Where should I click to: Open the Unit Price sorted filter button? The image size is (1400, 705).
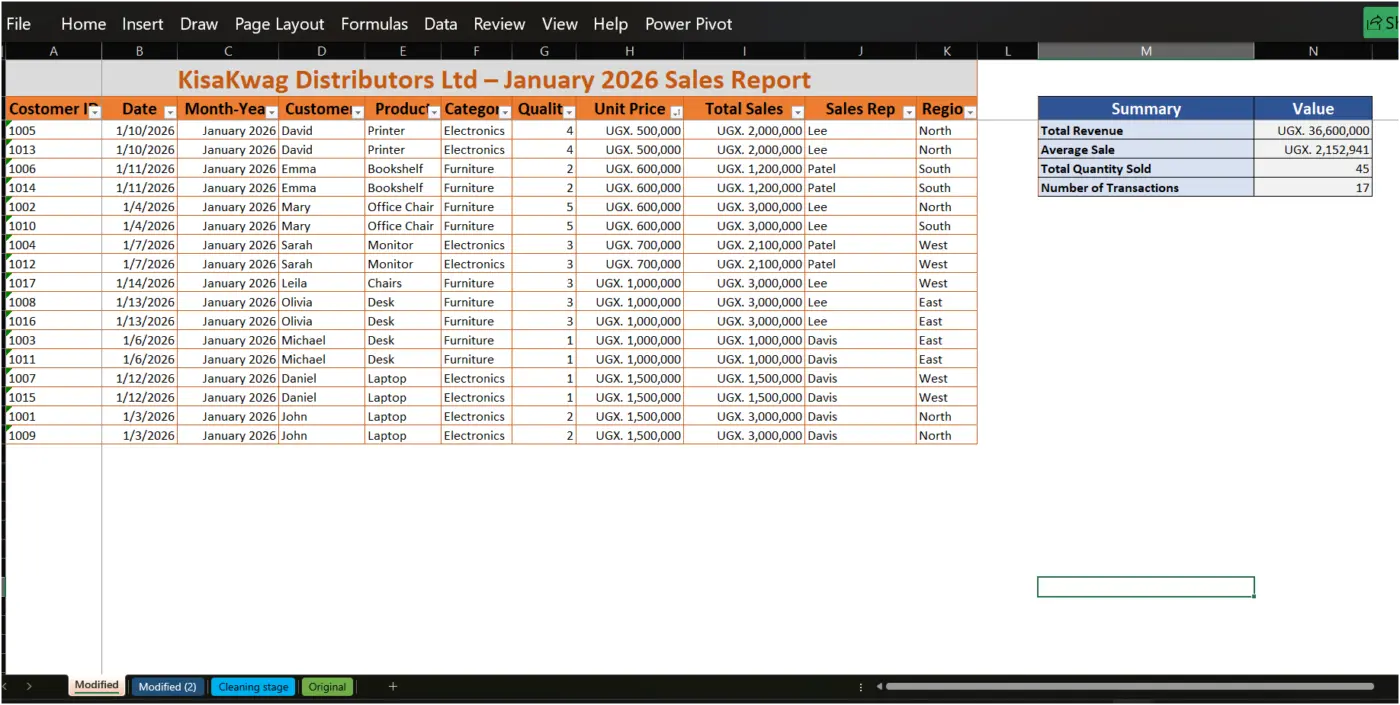point(676,112)
